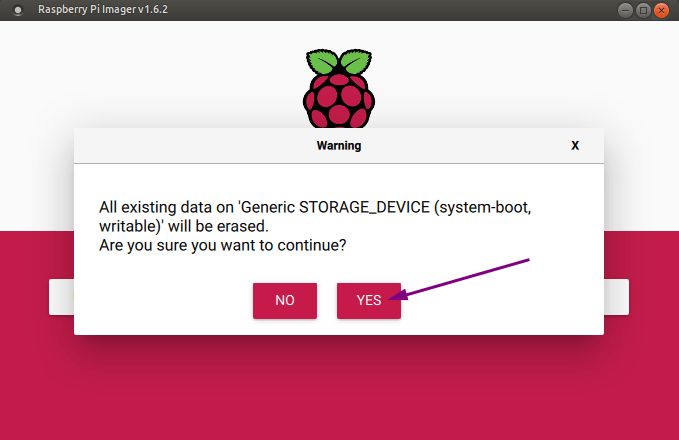Click empty space in the Warning header bar
679x440 pixels.
click(x=200, y=145)
